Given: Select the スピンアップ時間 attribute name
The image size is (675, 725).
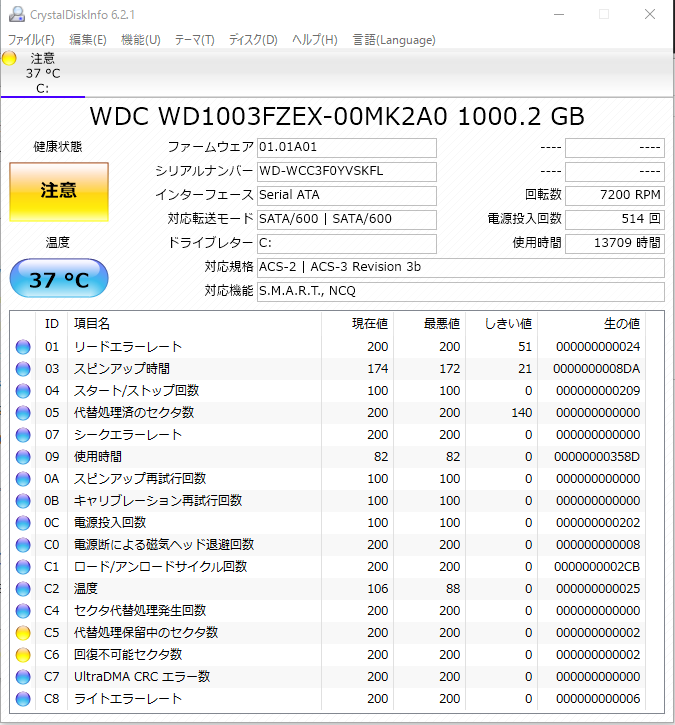Looking at the screenshot, I should (122, 369).
